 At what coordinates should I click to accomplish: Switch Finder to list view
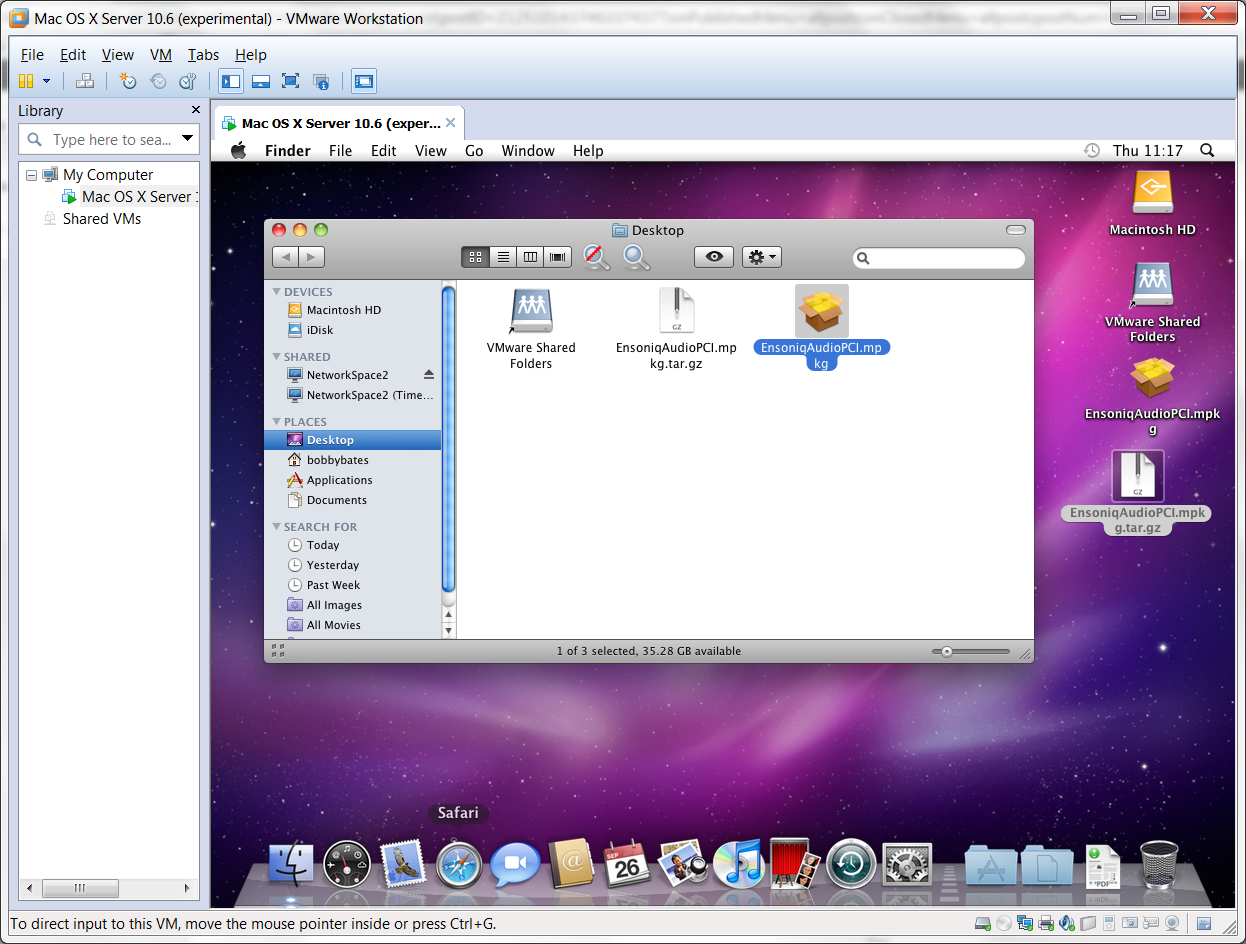coord(503,257)
